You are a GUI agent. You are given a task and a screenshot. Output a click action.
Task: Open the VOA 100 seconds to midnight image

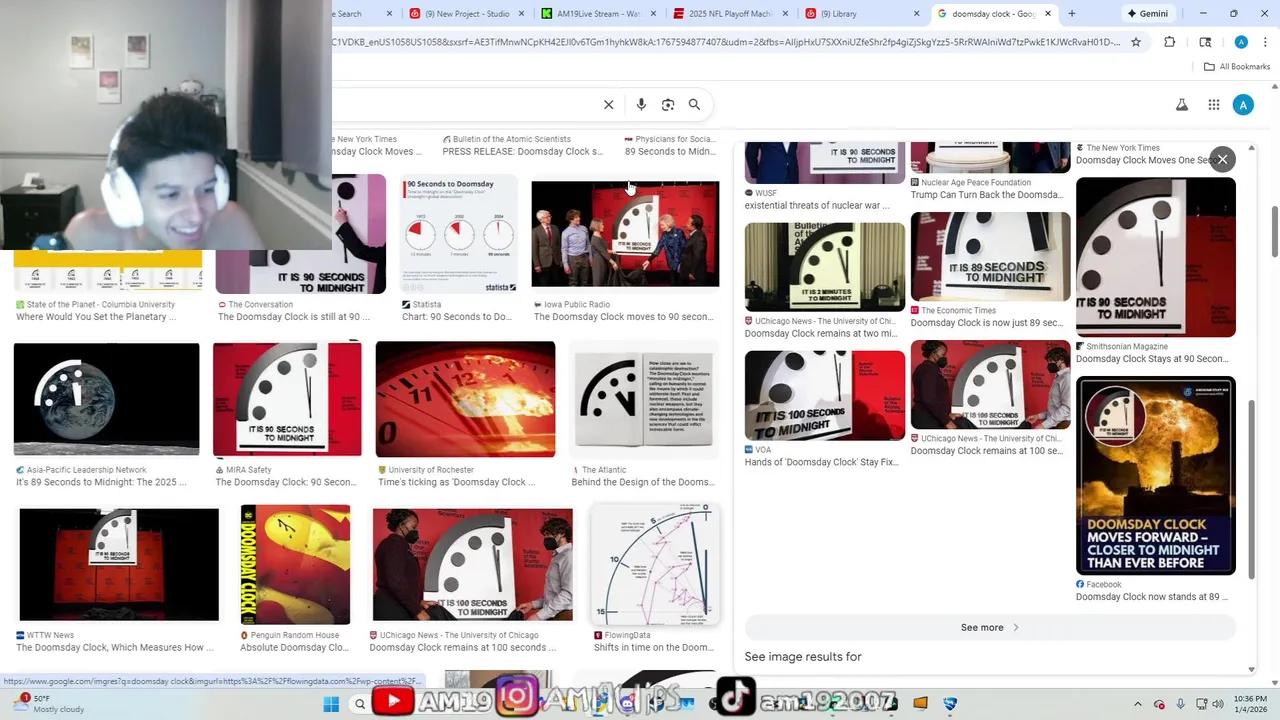[825, 395]
